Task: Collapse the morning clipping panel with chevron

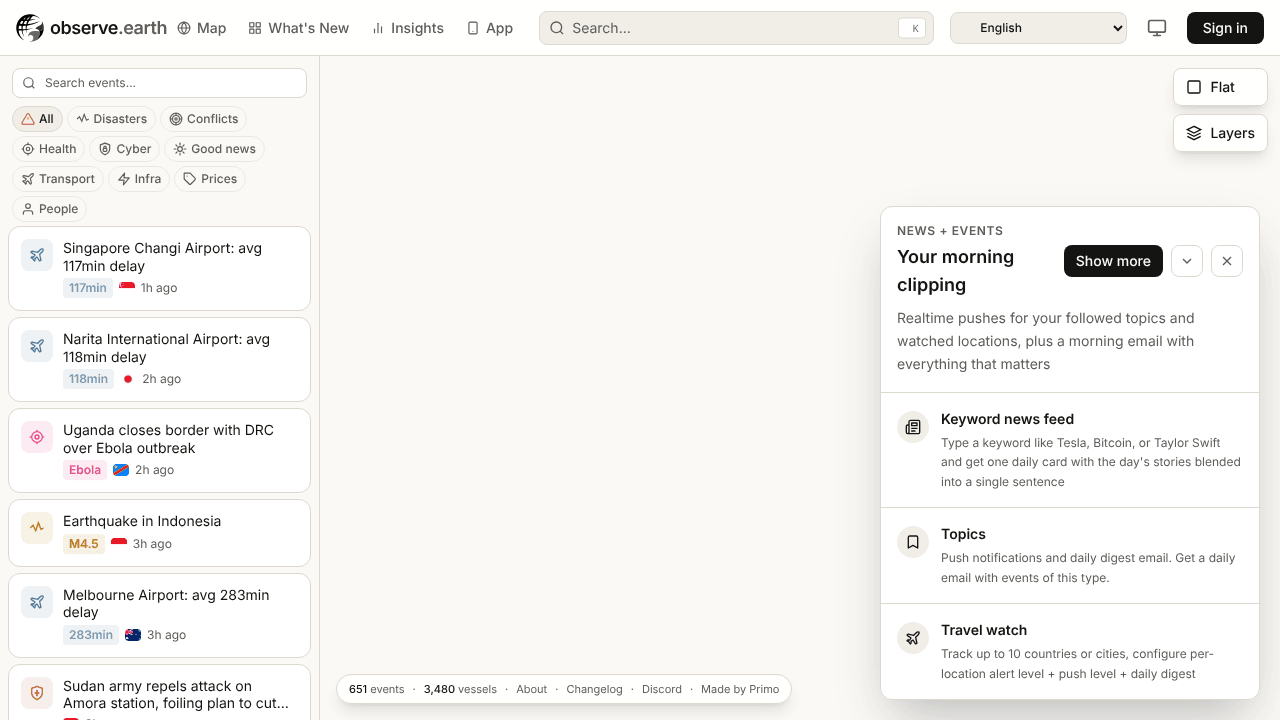Action: [1187, 261]
